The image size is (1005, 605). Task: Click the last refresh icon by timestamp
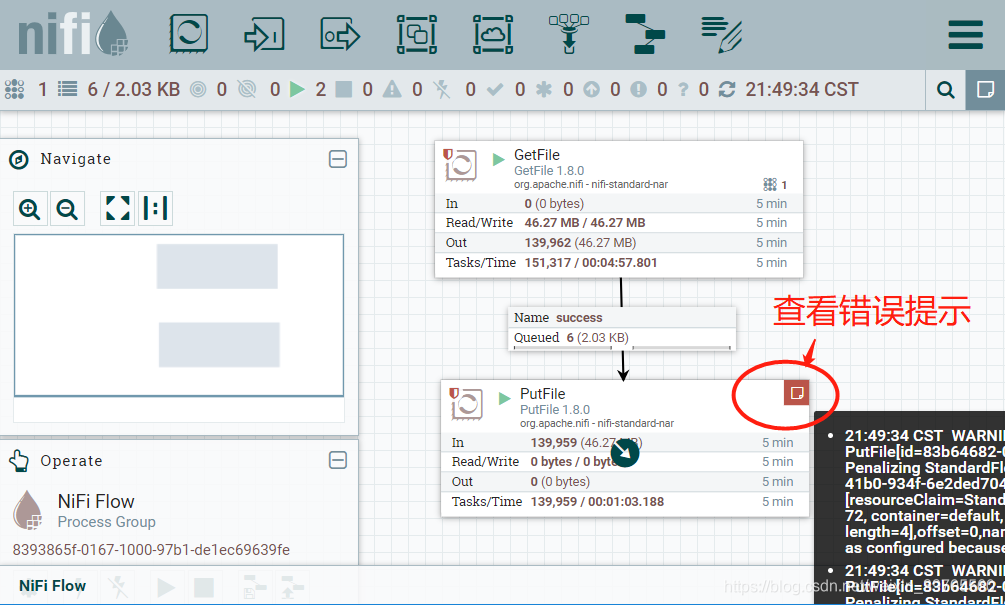point(727,89)
